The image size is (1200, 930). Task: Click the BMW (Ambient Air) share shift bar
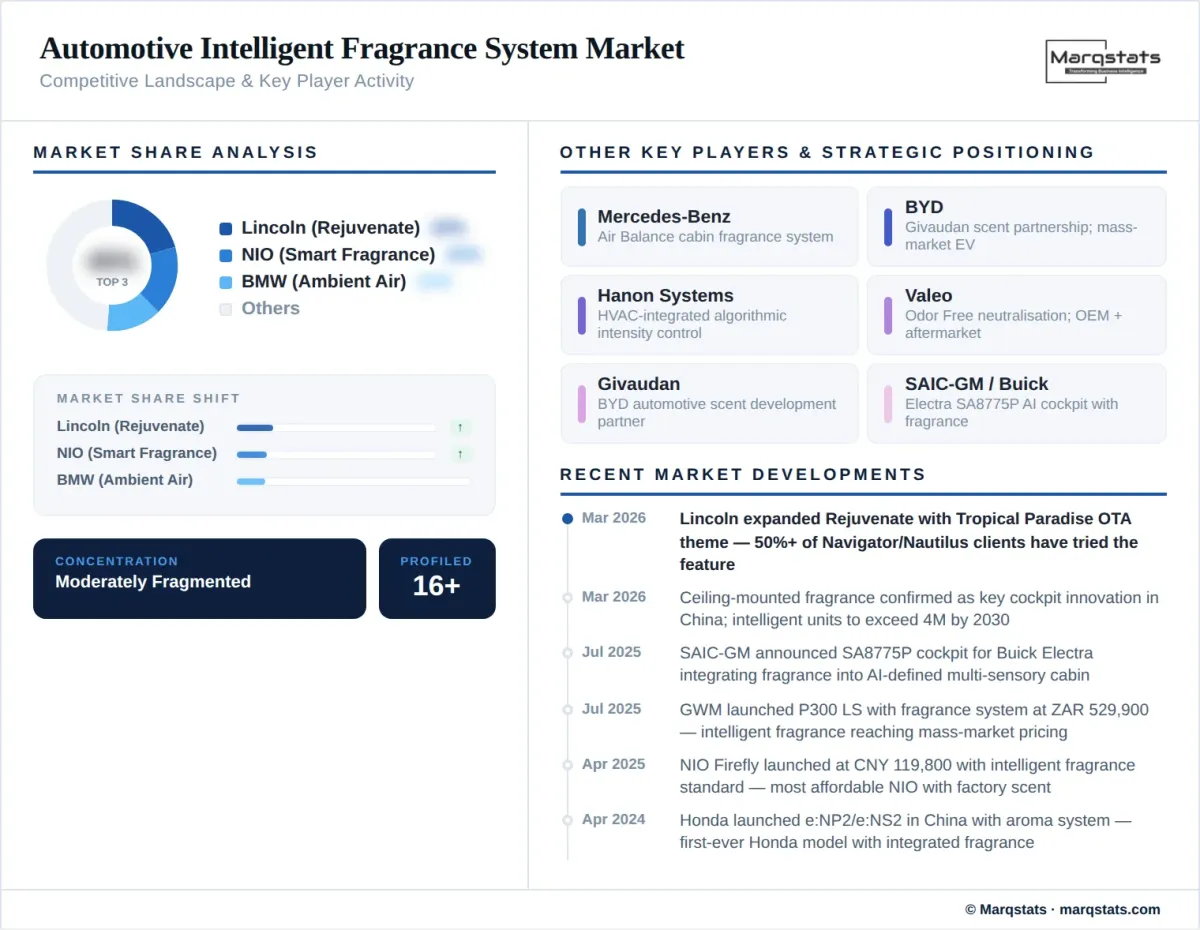coord(353,481)
